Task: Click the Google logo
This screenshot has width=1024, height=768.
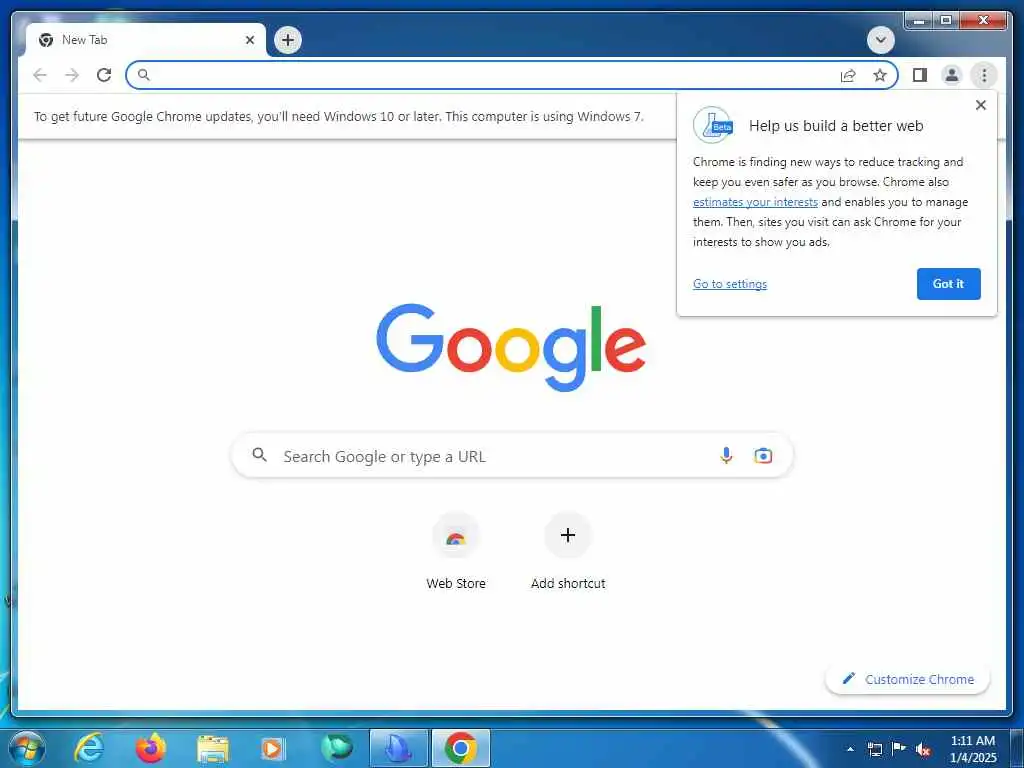Action: click(511, 347)
